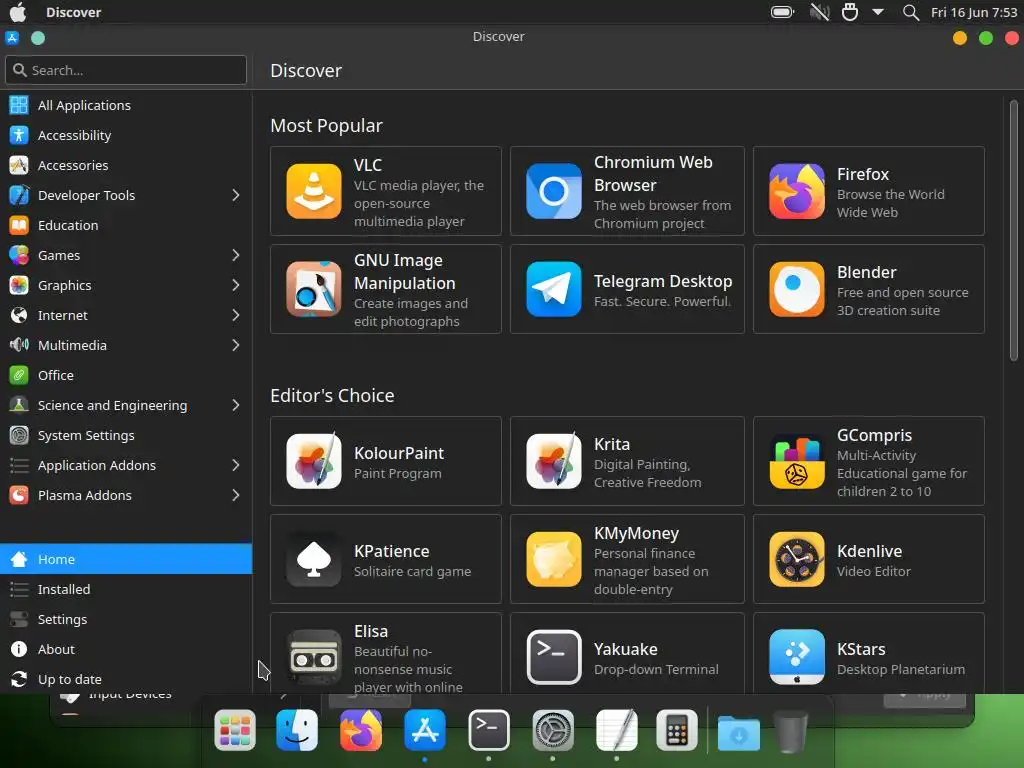The height and width of the screenshot is (768, 1024).
Task: Choose the GNU Image Manipulation icon
Action: click(313, 289)
